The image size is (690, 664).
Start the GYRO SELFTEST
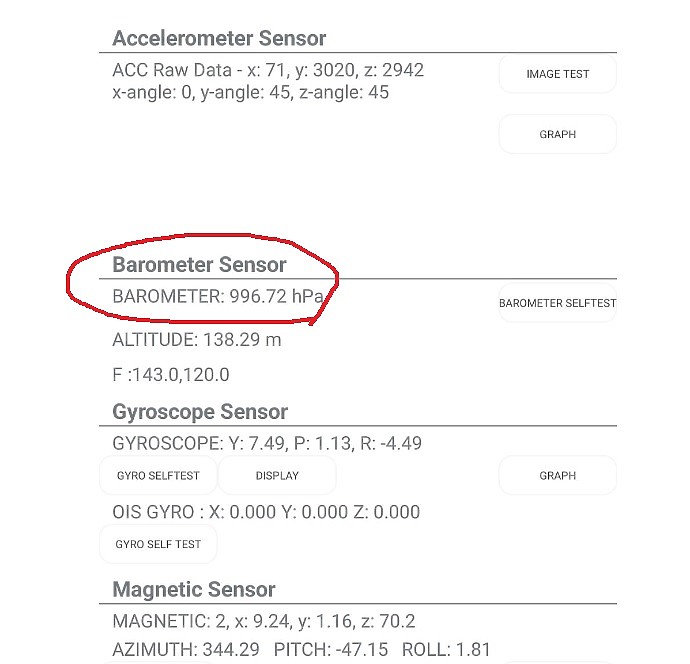(158, 476)
